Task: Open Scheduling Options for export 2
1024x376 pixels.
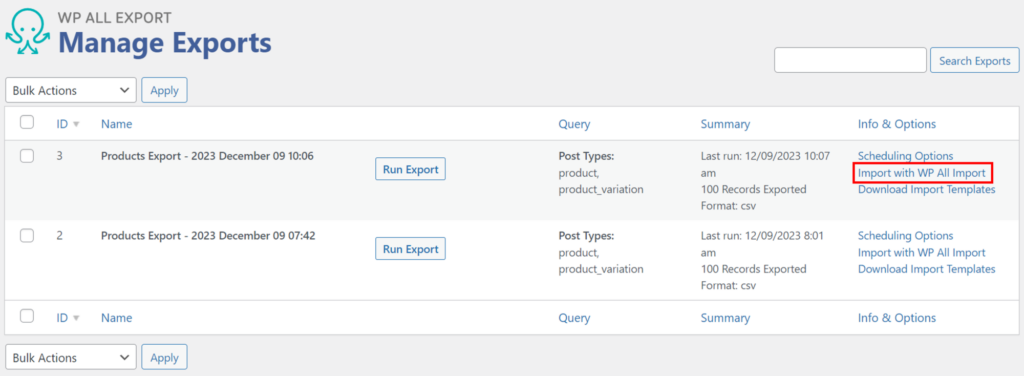Action: [x=905, y=236]
